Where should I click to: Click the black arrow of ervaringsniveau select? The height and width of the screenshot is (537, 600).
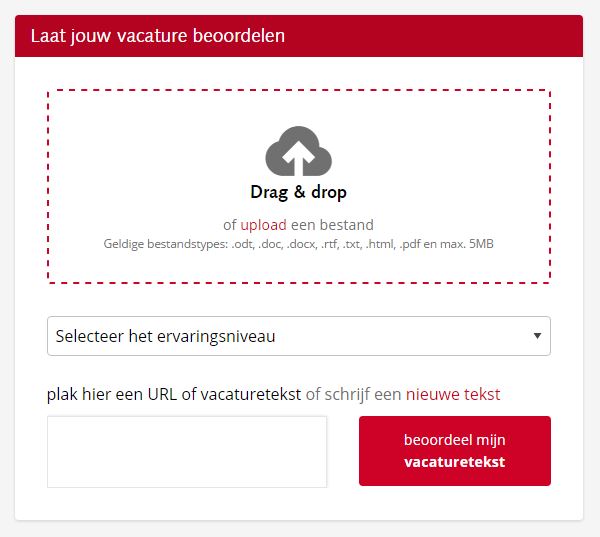[537, 336]
